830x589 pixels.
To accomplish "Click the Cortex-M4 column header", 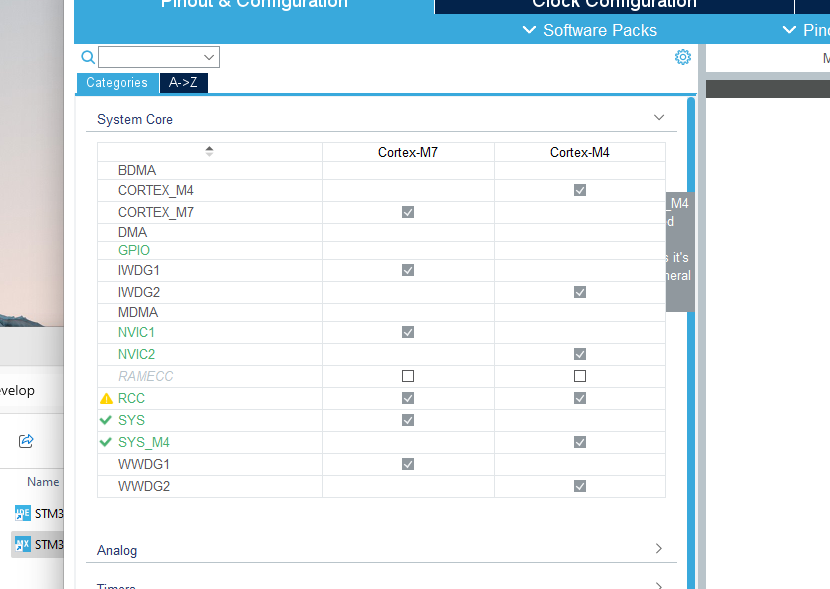I will click(580, 152).
